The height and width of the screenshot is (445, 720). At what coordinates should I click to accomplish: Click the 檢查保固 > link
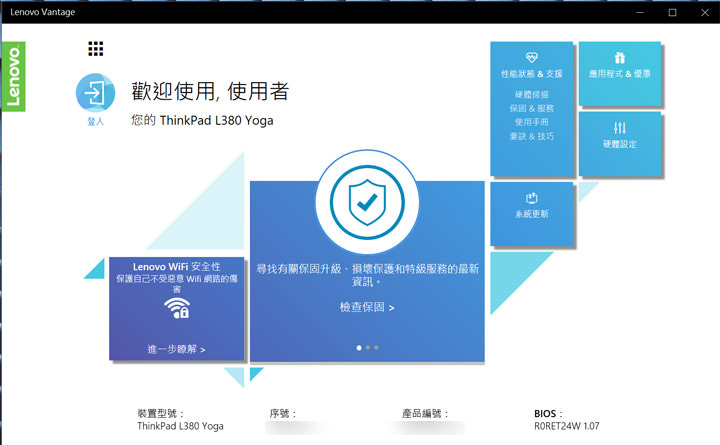(366, 307)
